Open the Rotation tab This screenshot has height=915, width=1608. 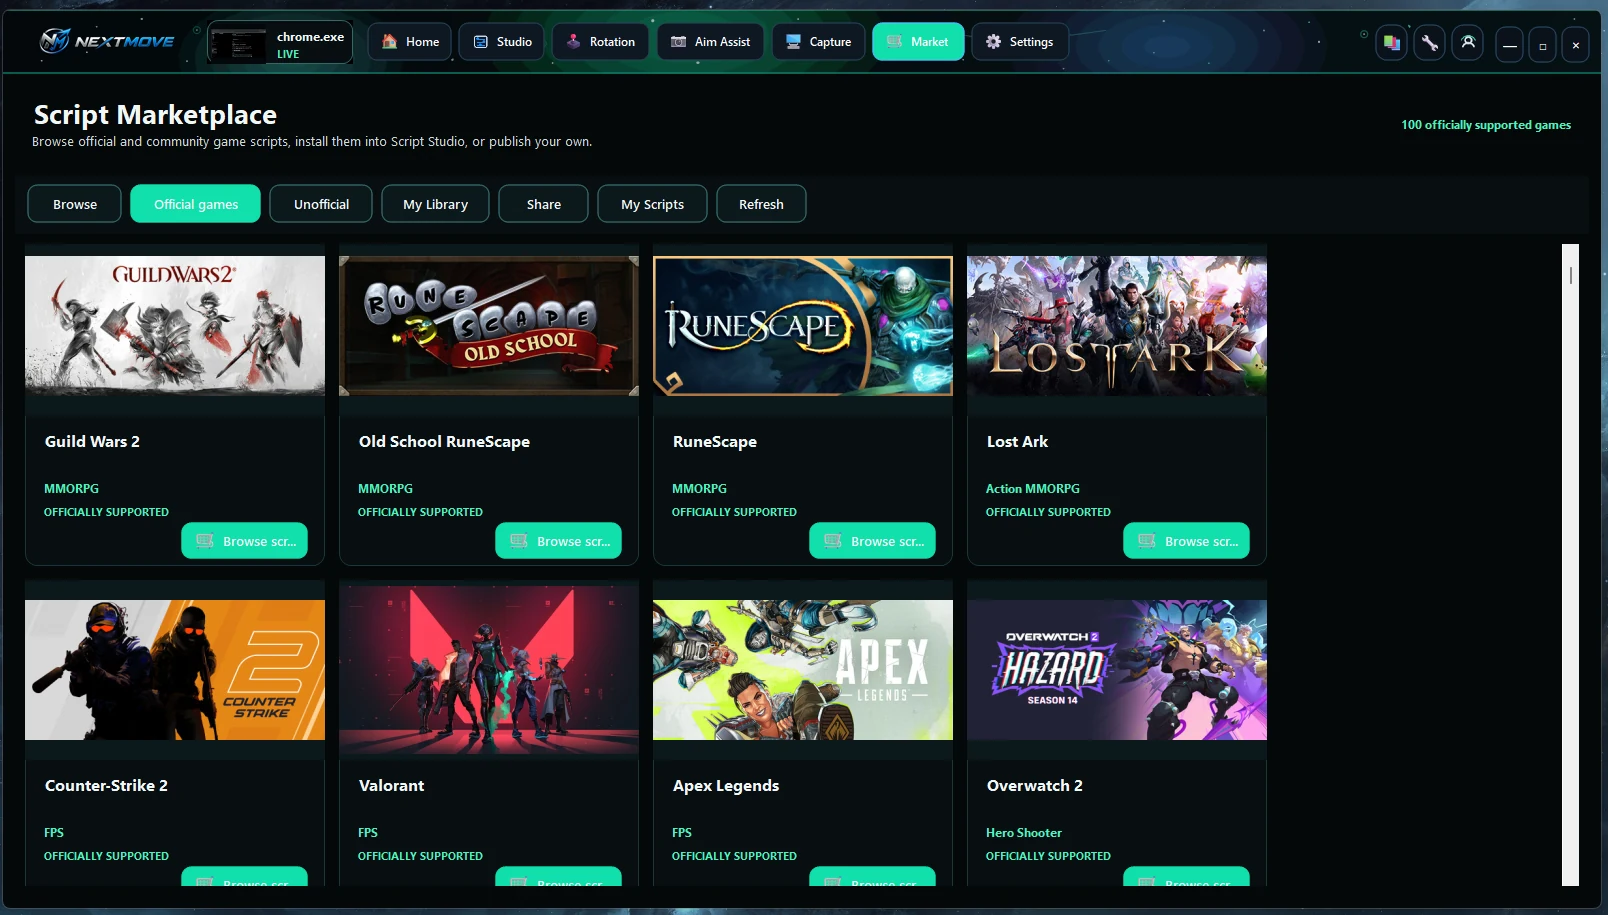pyautogui.click(x=600, y=42)
